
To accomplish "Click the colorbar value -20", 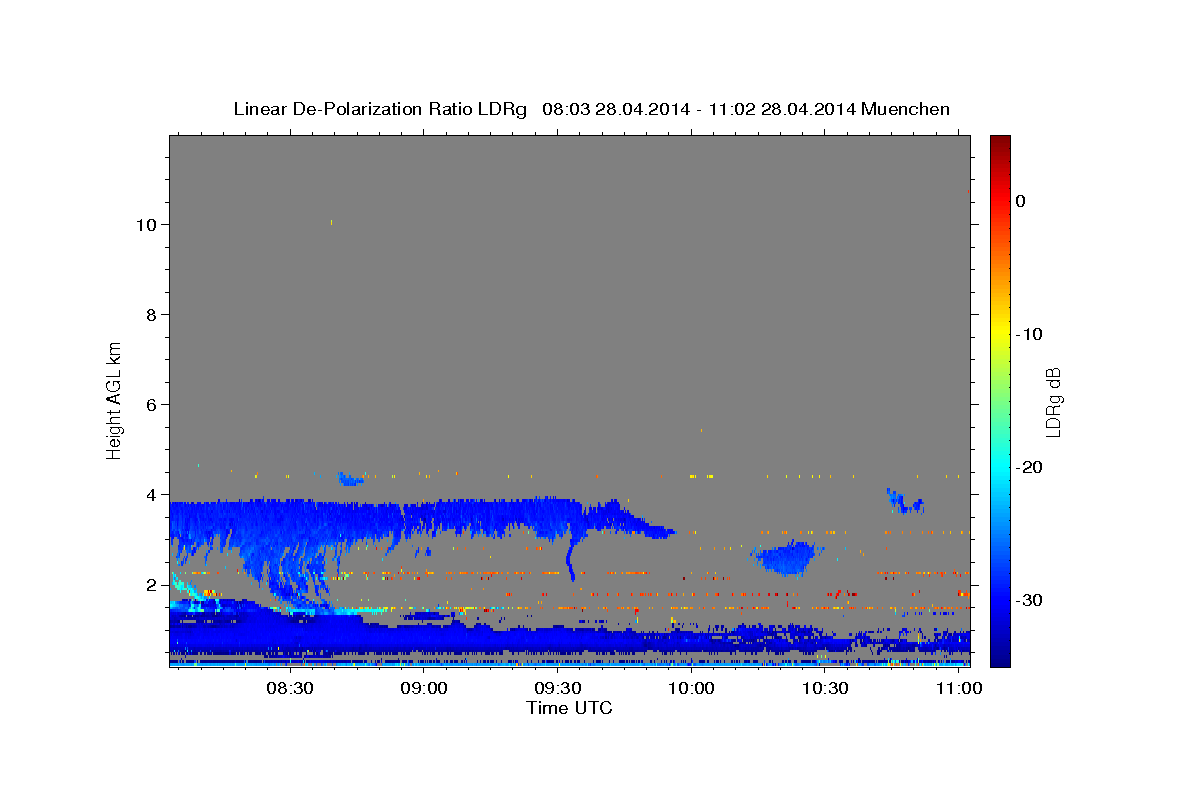I will tap(1030, 467).
